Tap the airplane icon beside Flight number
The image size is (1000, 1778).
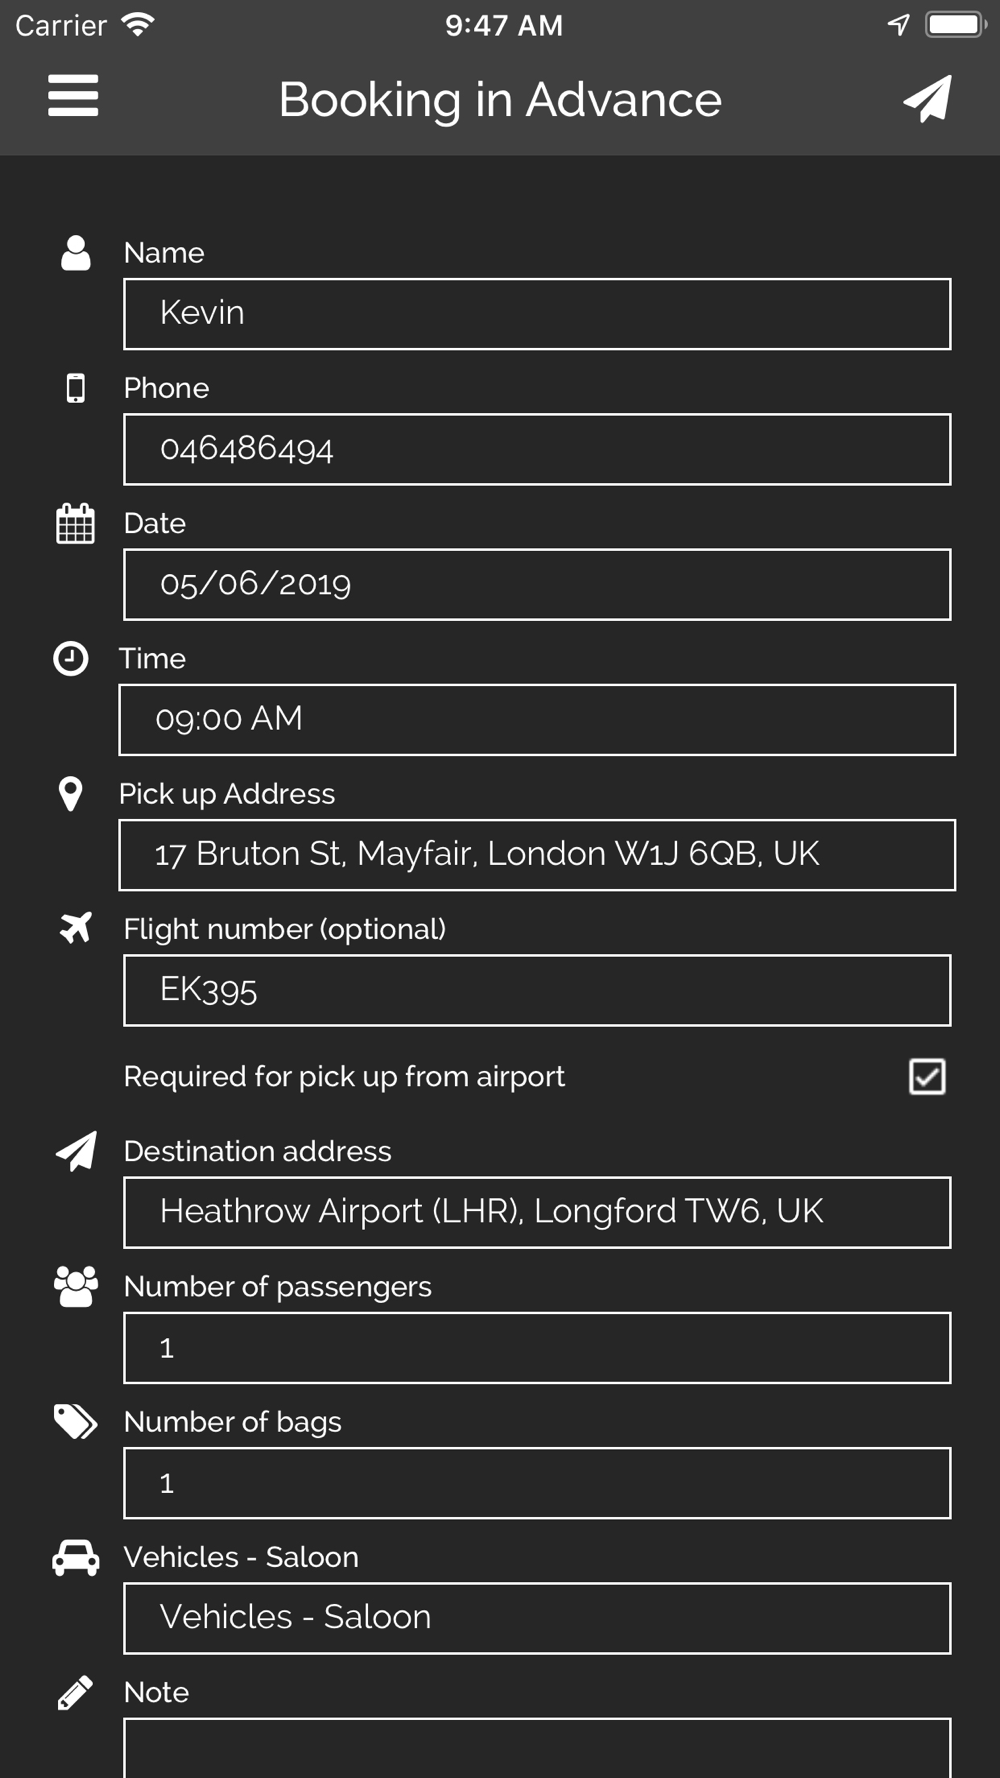75,928
